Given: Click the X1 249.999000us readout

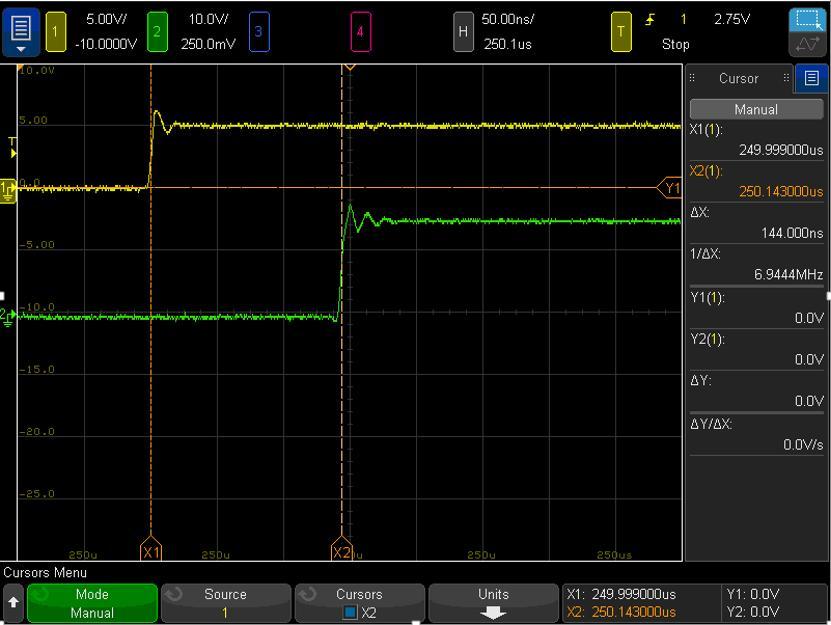Looking at the screenshot, I should tap(781, 150).
